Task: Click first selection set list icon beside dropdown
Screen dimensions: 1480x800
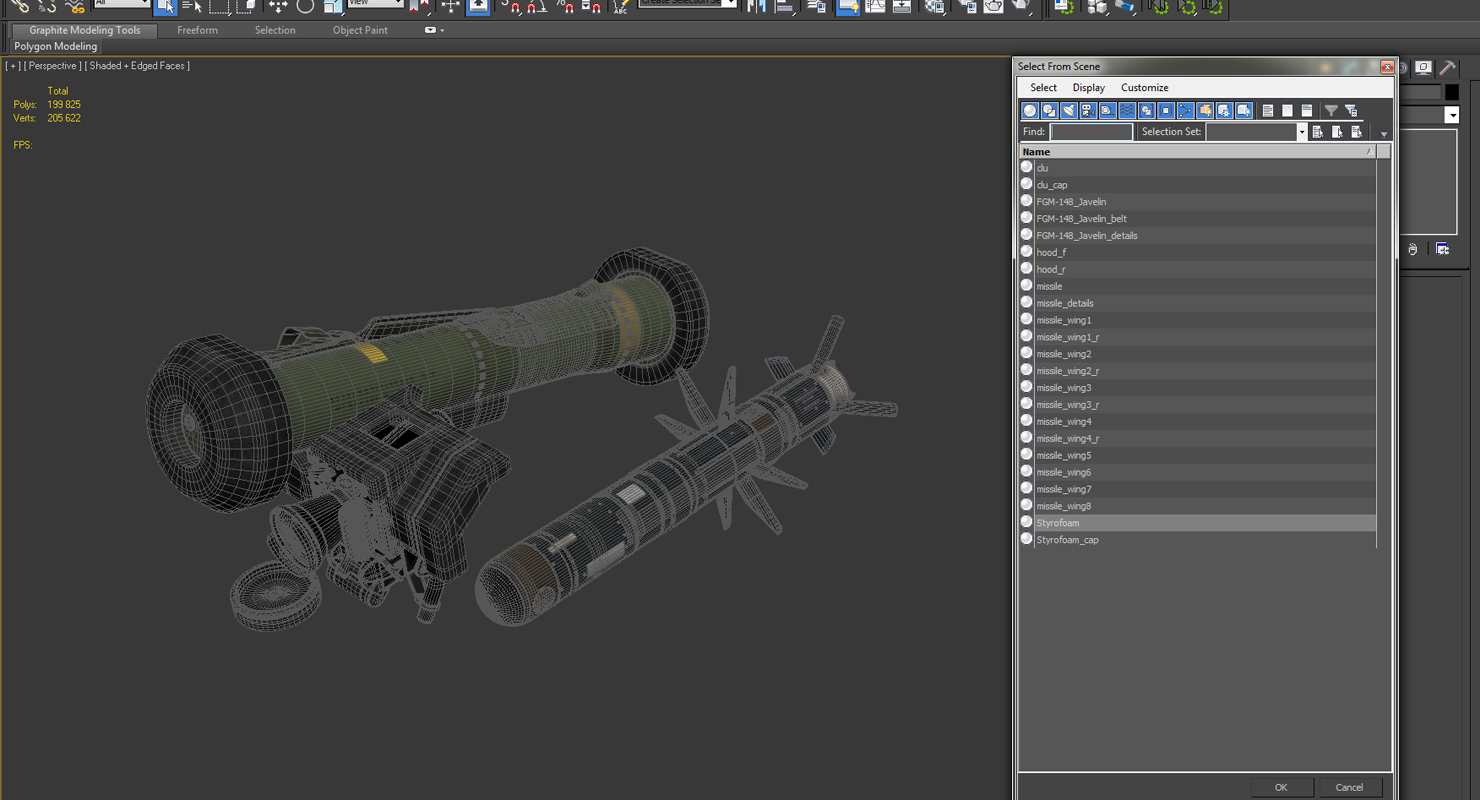Action: (x=1318, y=132)
